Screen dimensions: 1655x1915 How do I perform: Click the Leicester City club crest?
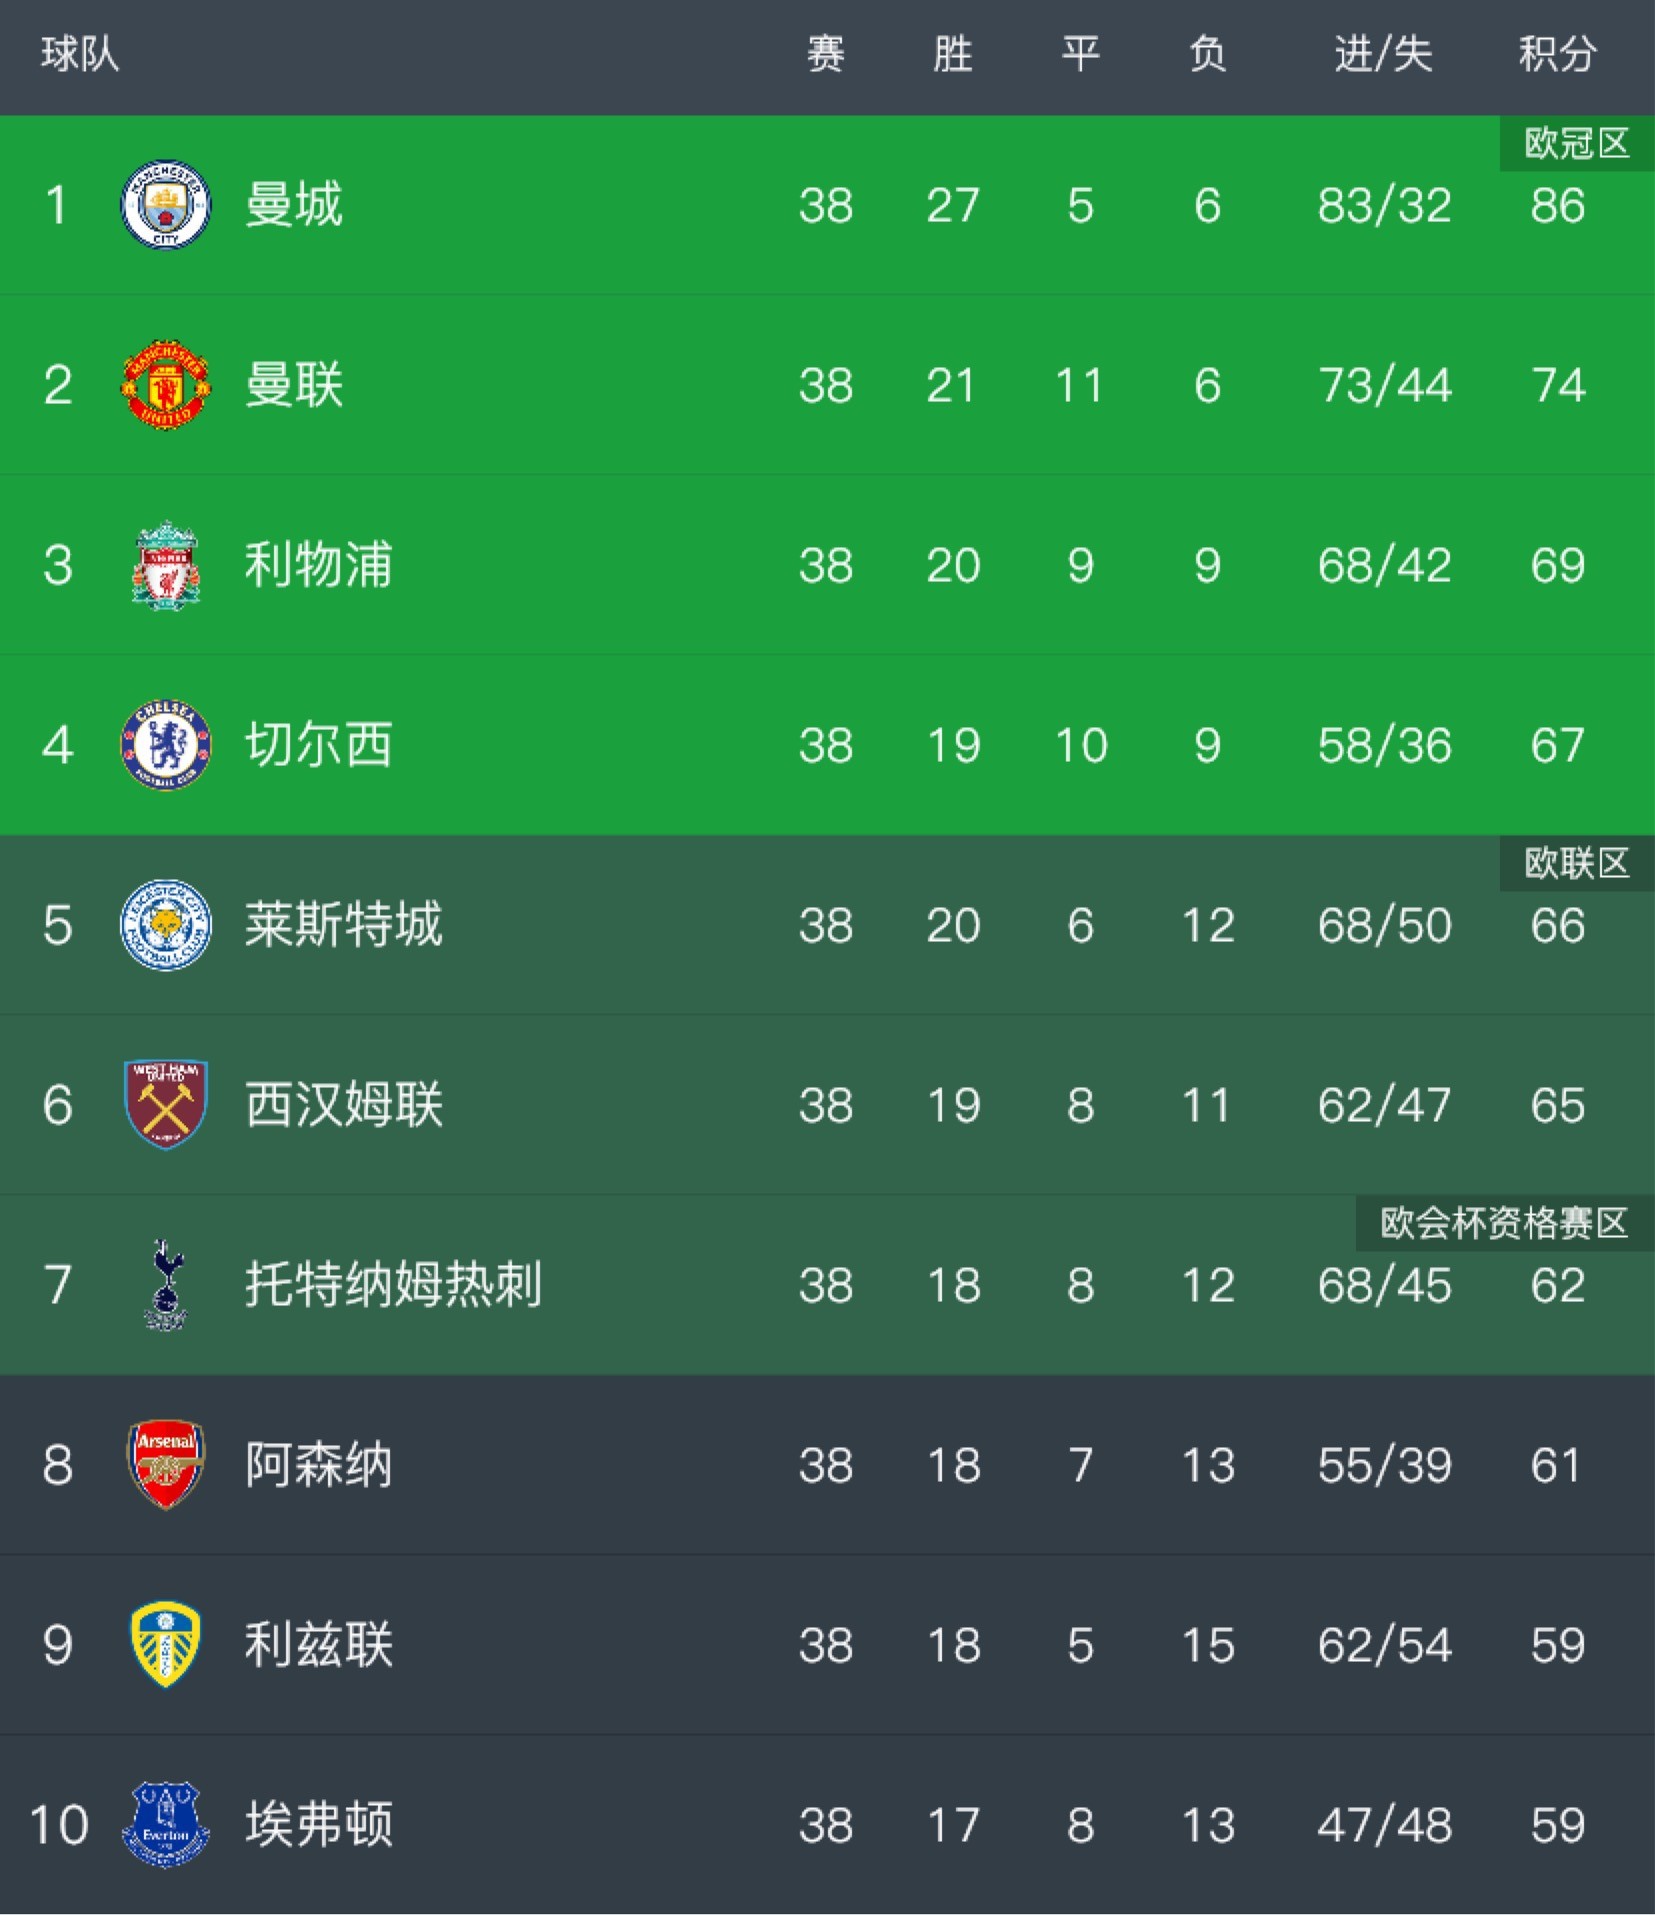click(x=165, y=925)
